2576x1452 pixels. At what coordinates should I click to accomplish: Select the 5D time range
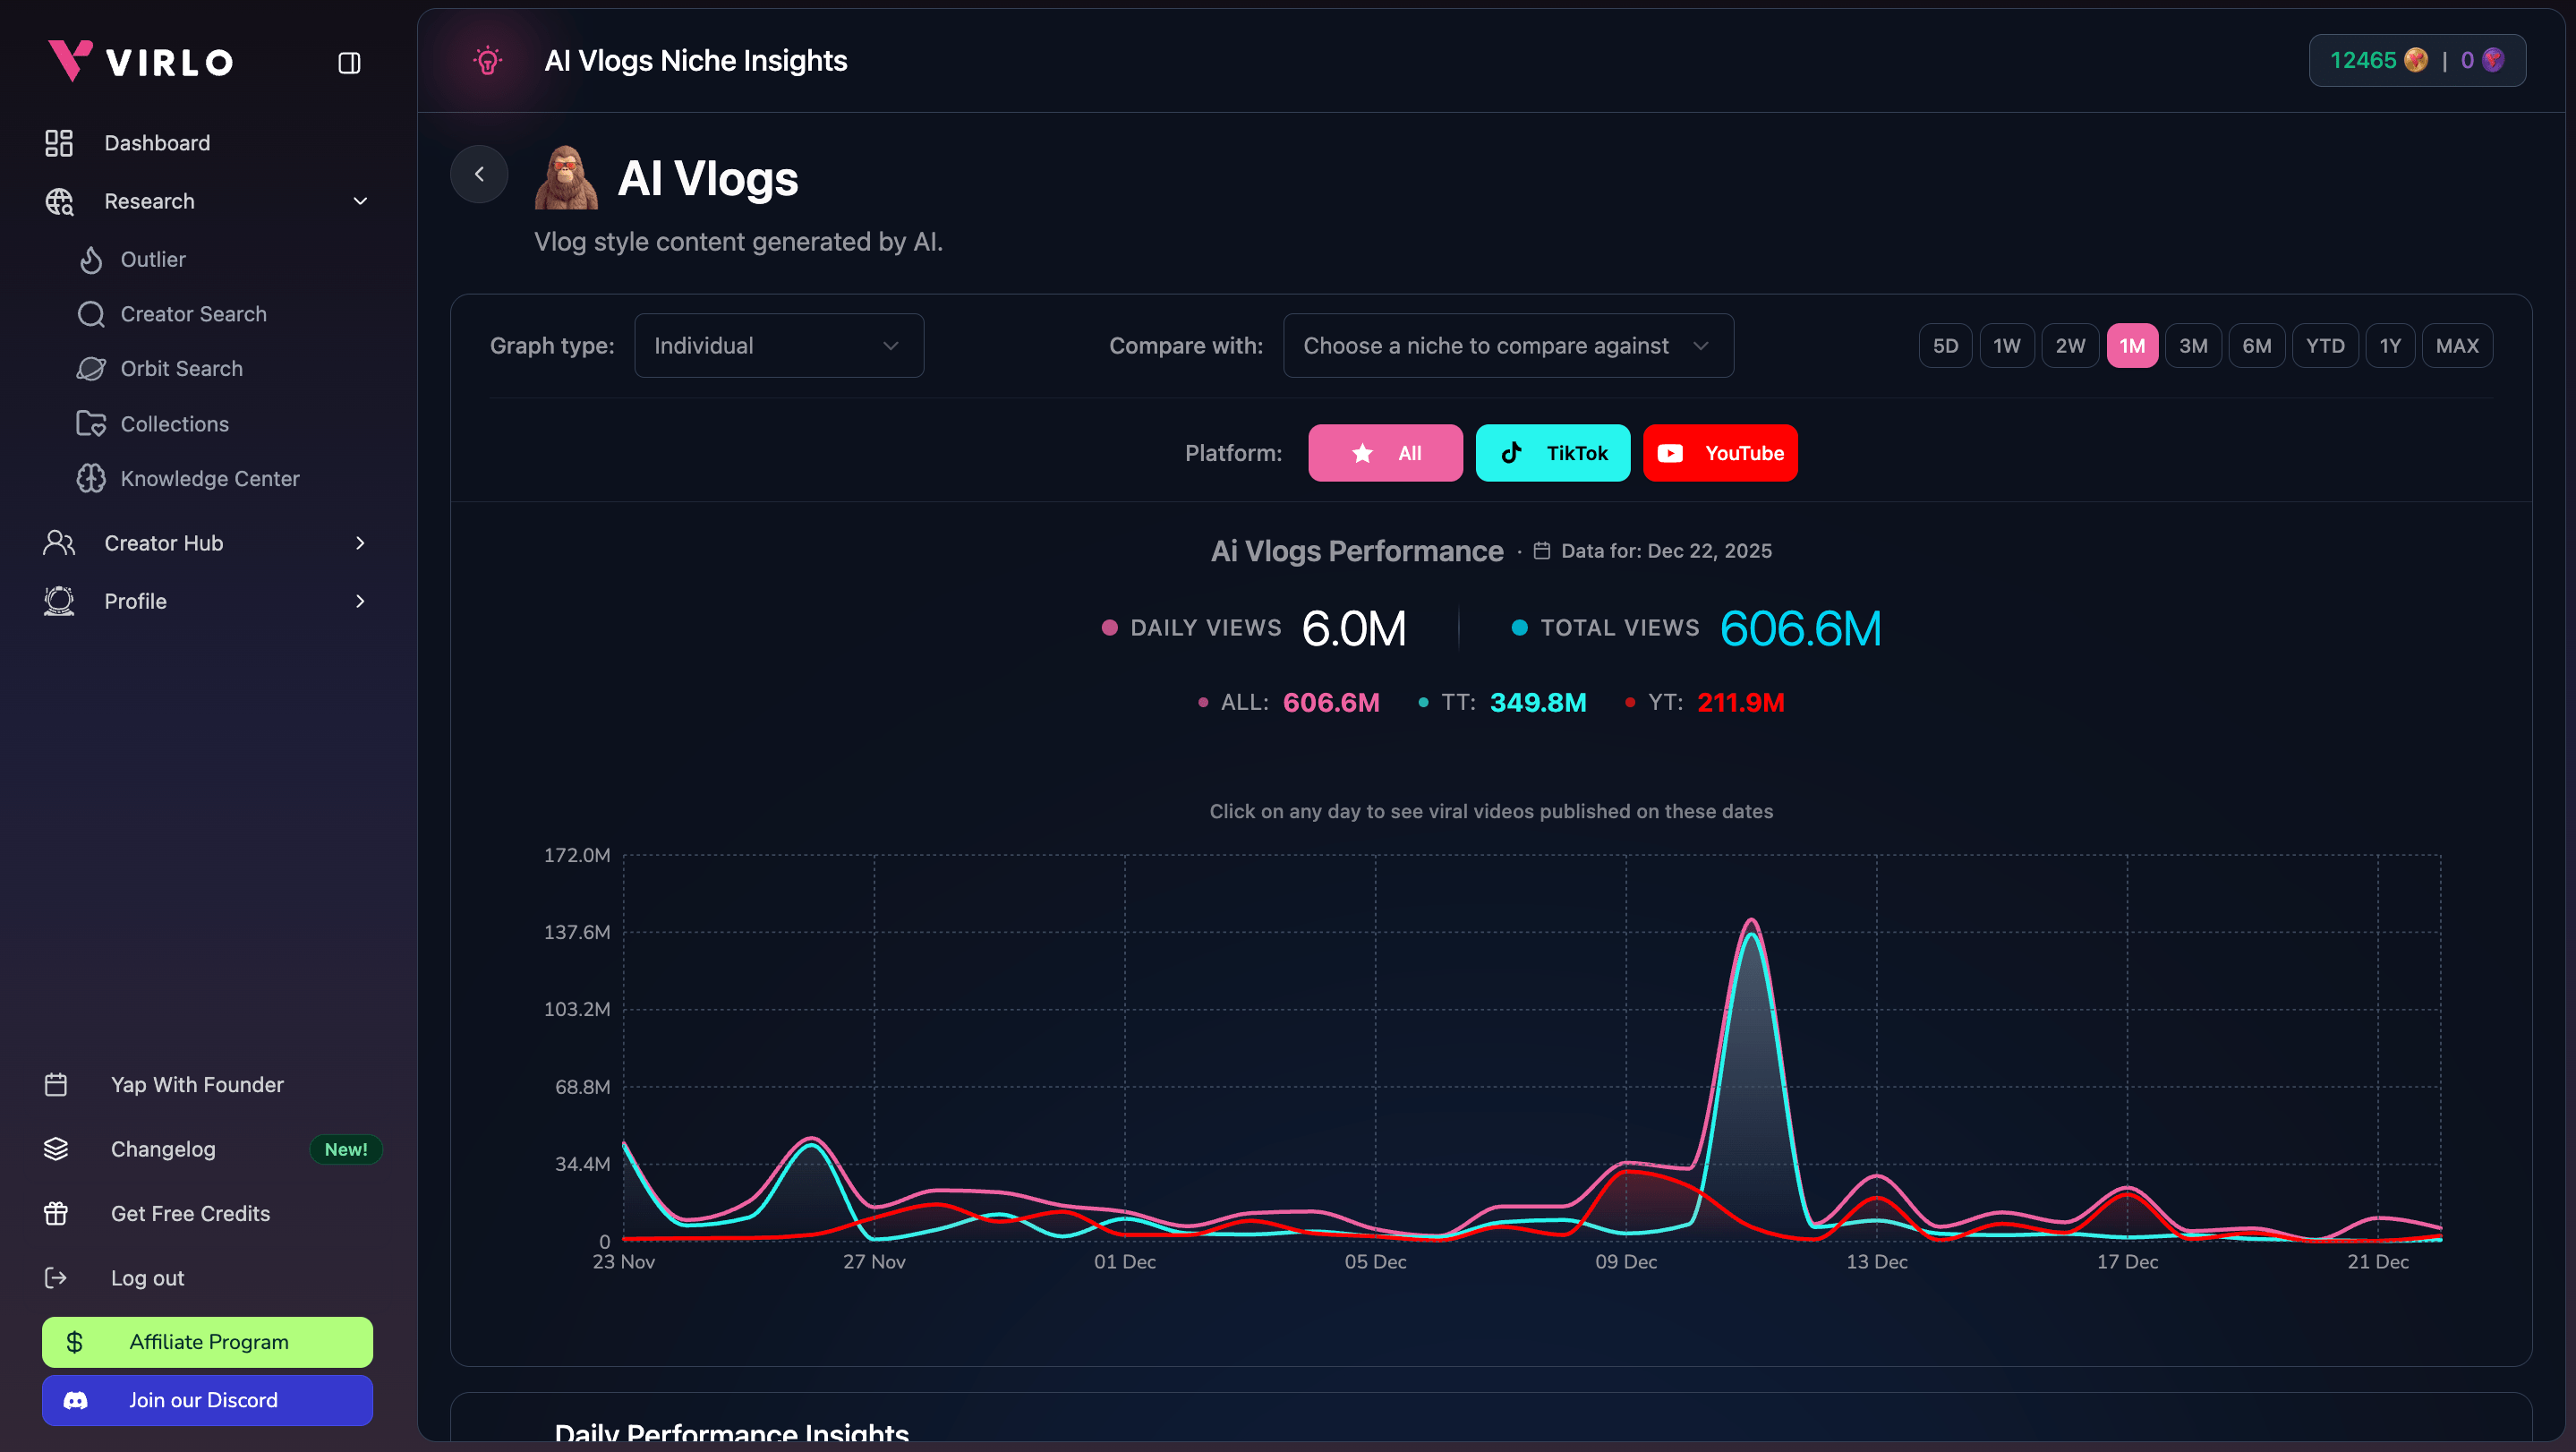click(1944, 345)
